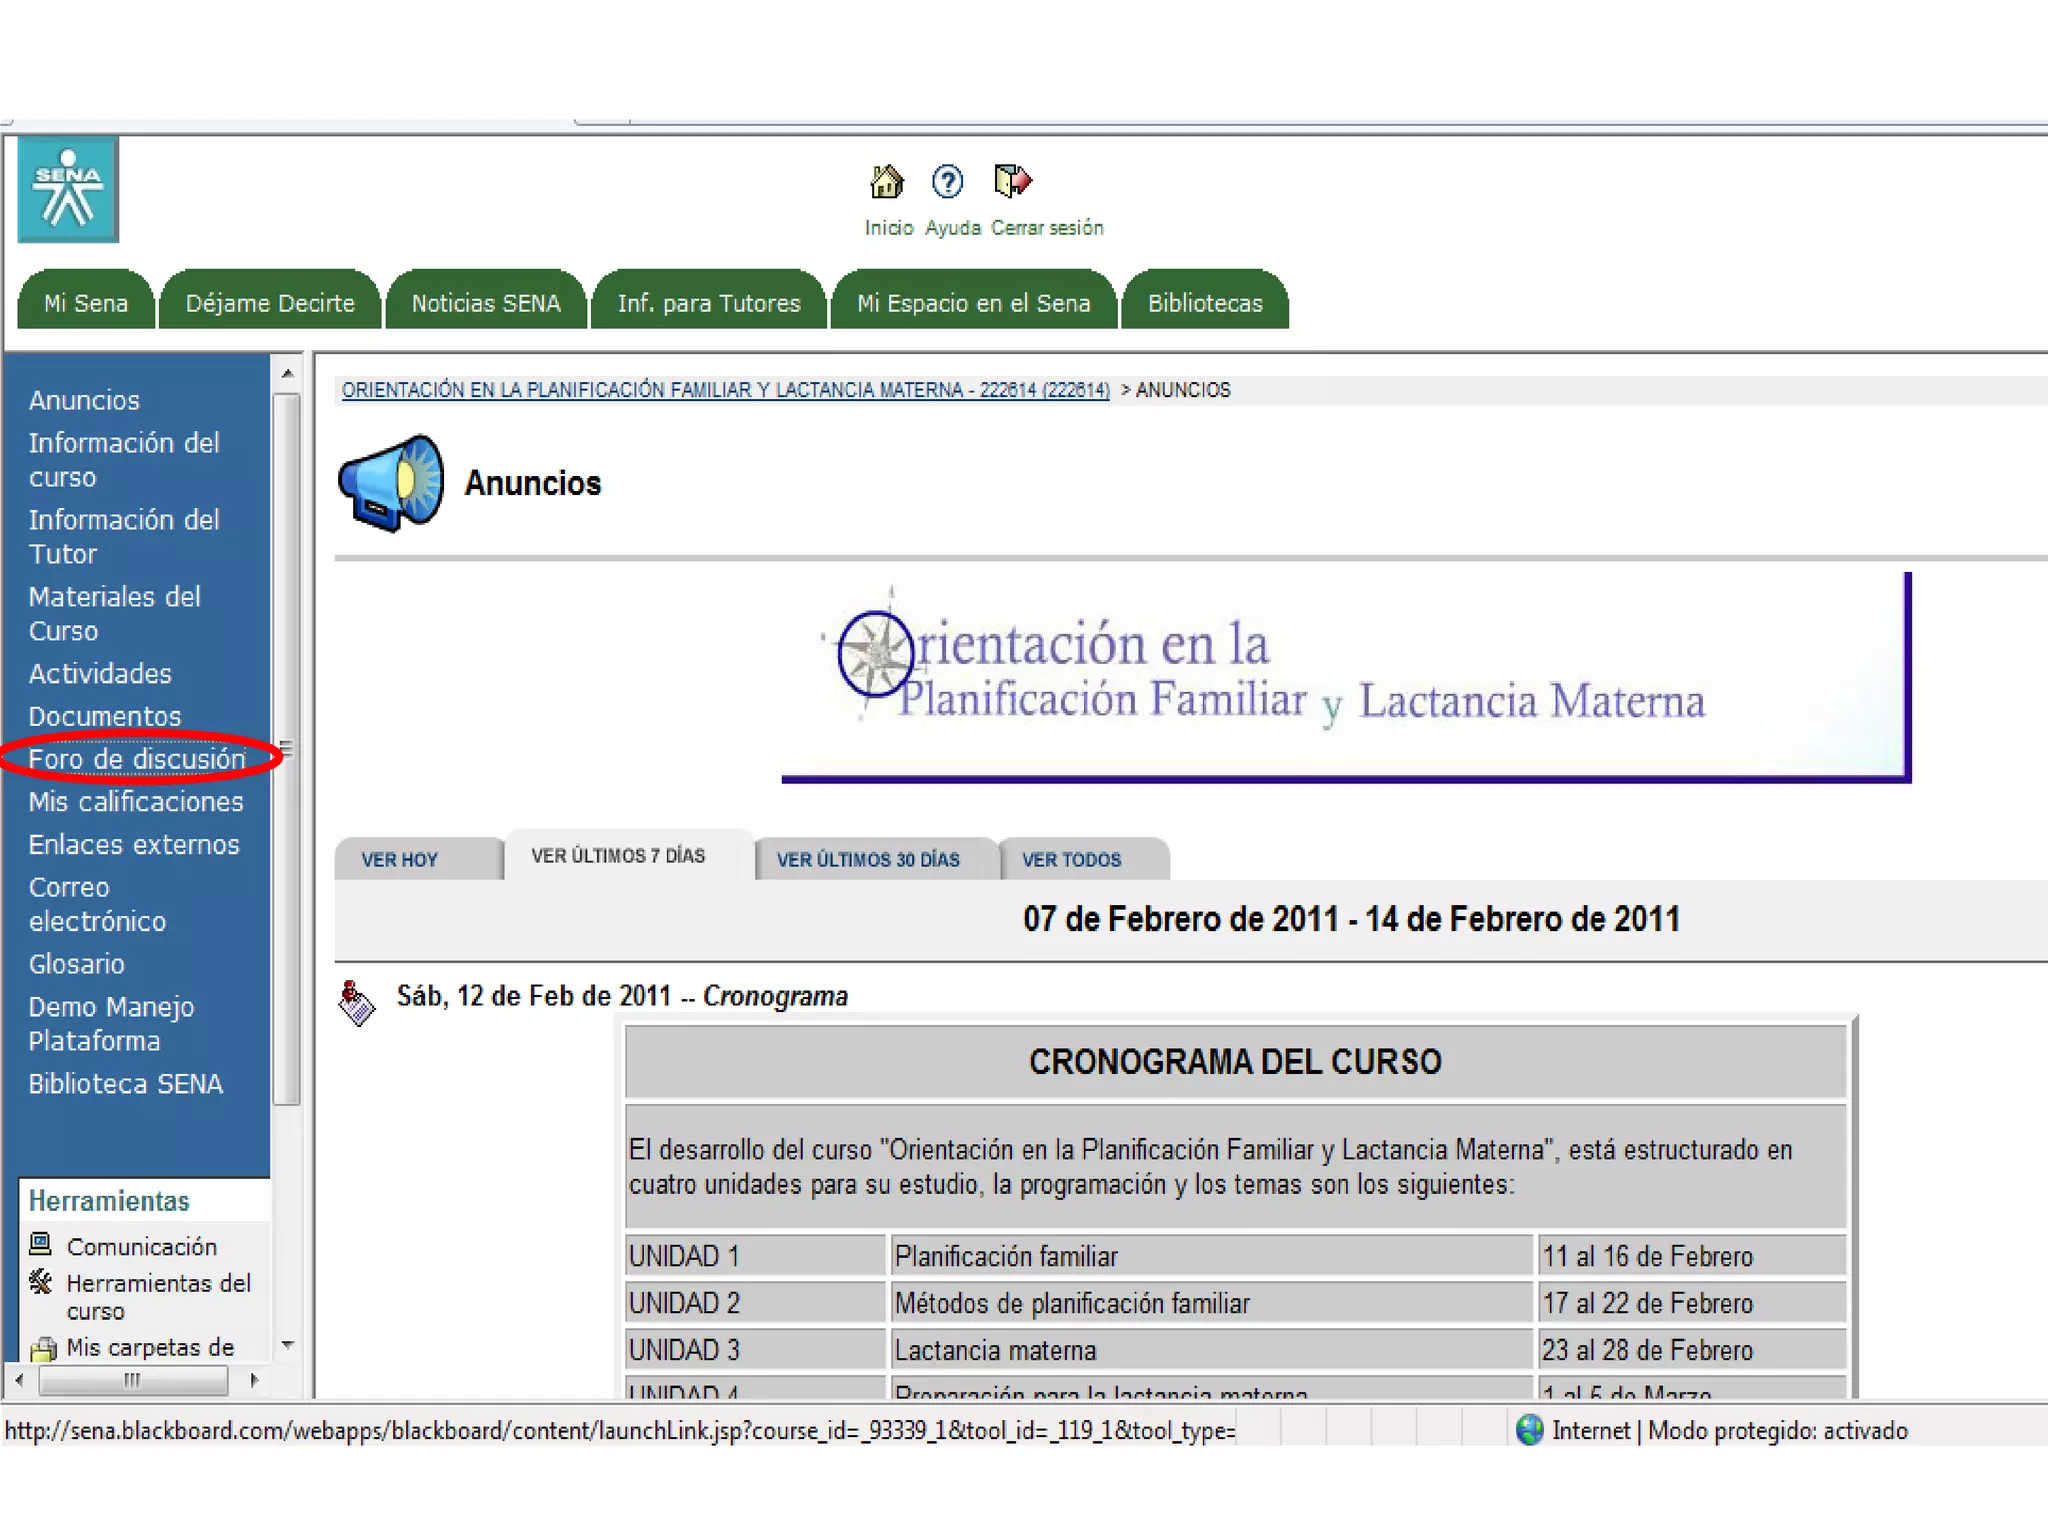Open Mis calificaciones sidebar link
This screenshot has height=1536, width=2048.
(136, 802)
